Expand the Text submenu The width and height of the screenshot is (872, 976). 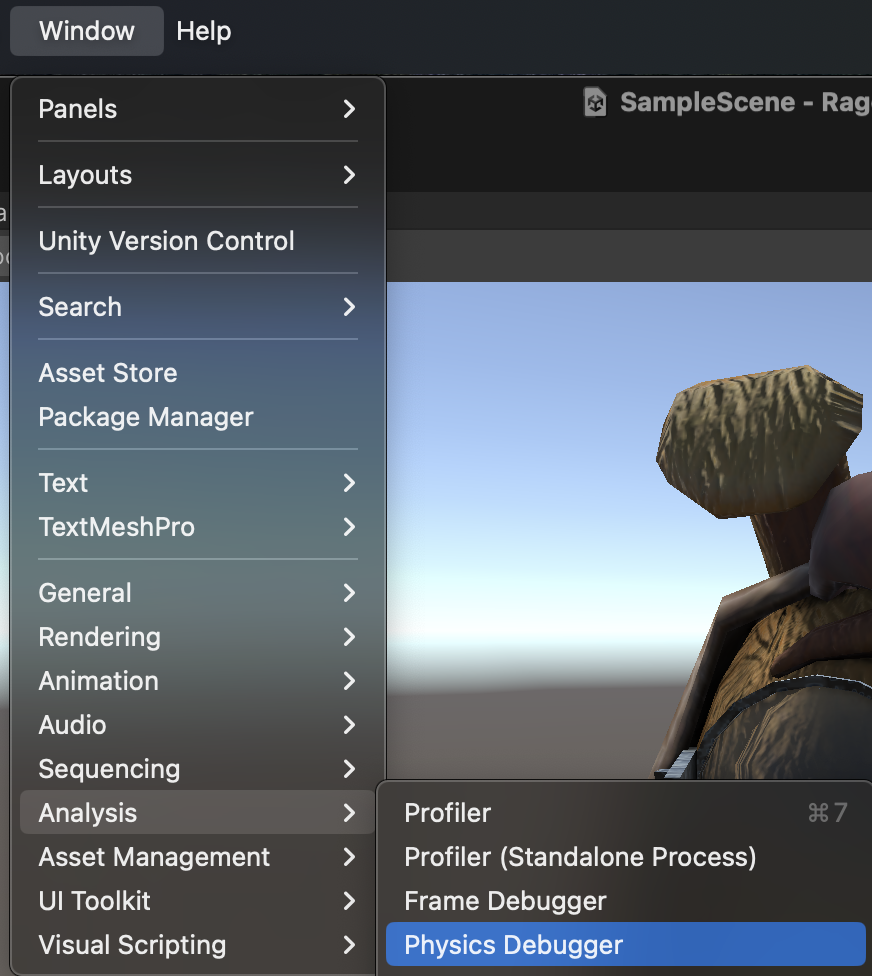[197, 483]
